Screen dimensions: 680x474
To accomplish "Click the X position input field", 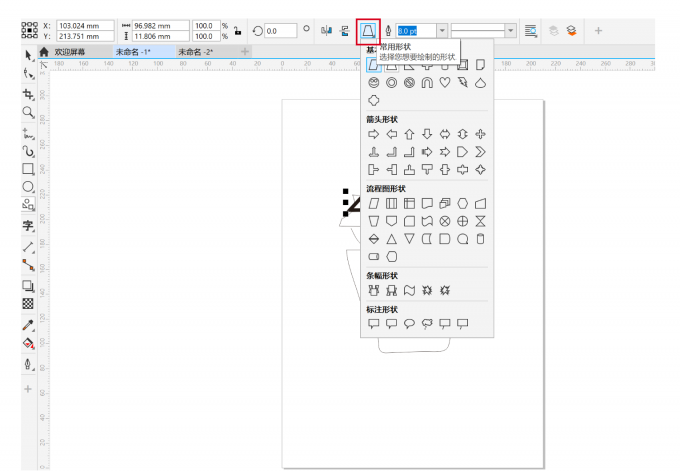I will [x=84, y=25].
